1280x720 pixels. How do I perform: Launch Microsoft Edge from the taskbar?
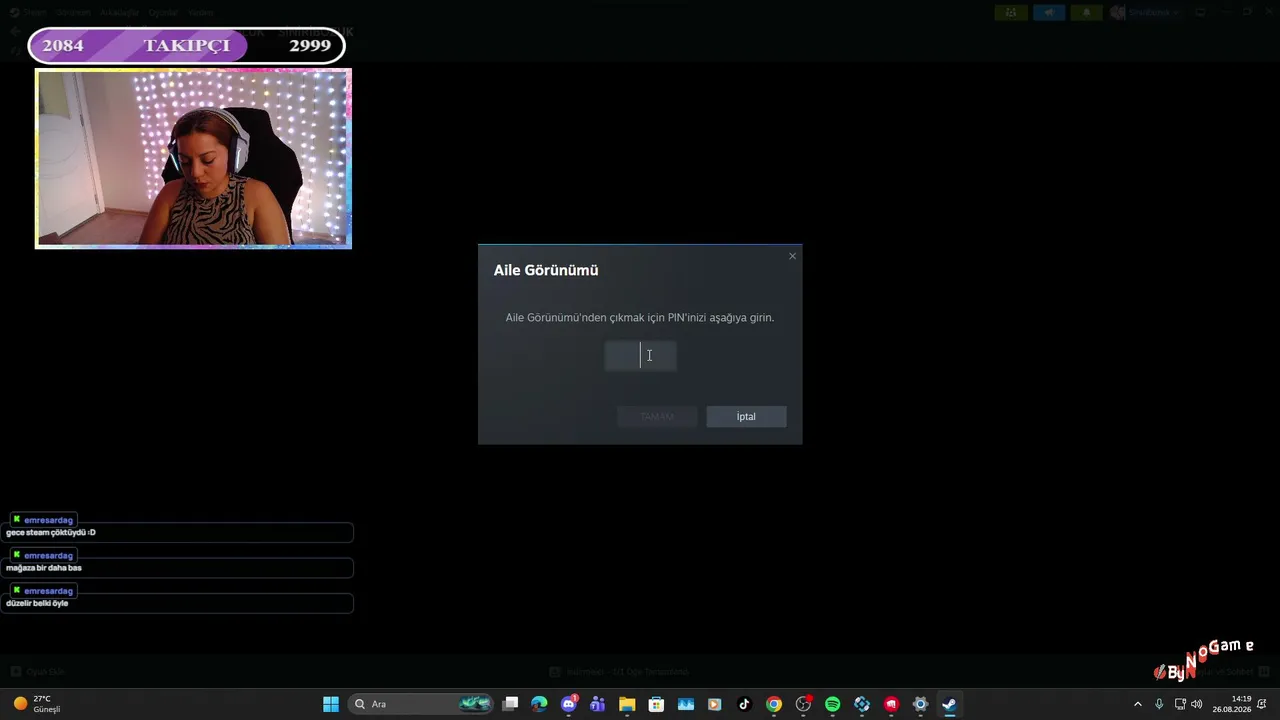coord(539,704)
